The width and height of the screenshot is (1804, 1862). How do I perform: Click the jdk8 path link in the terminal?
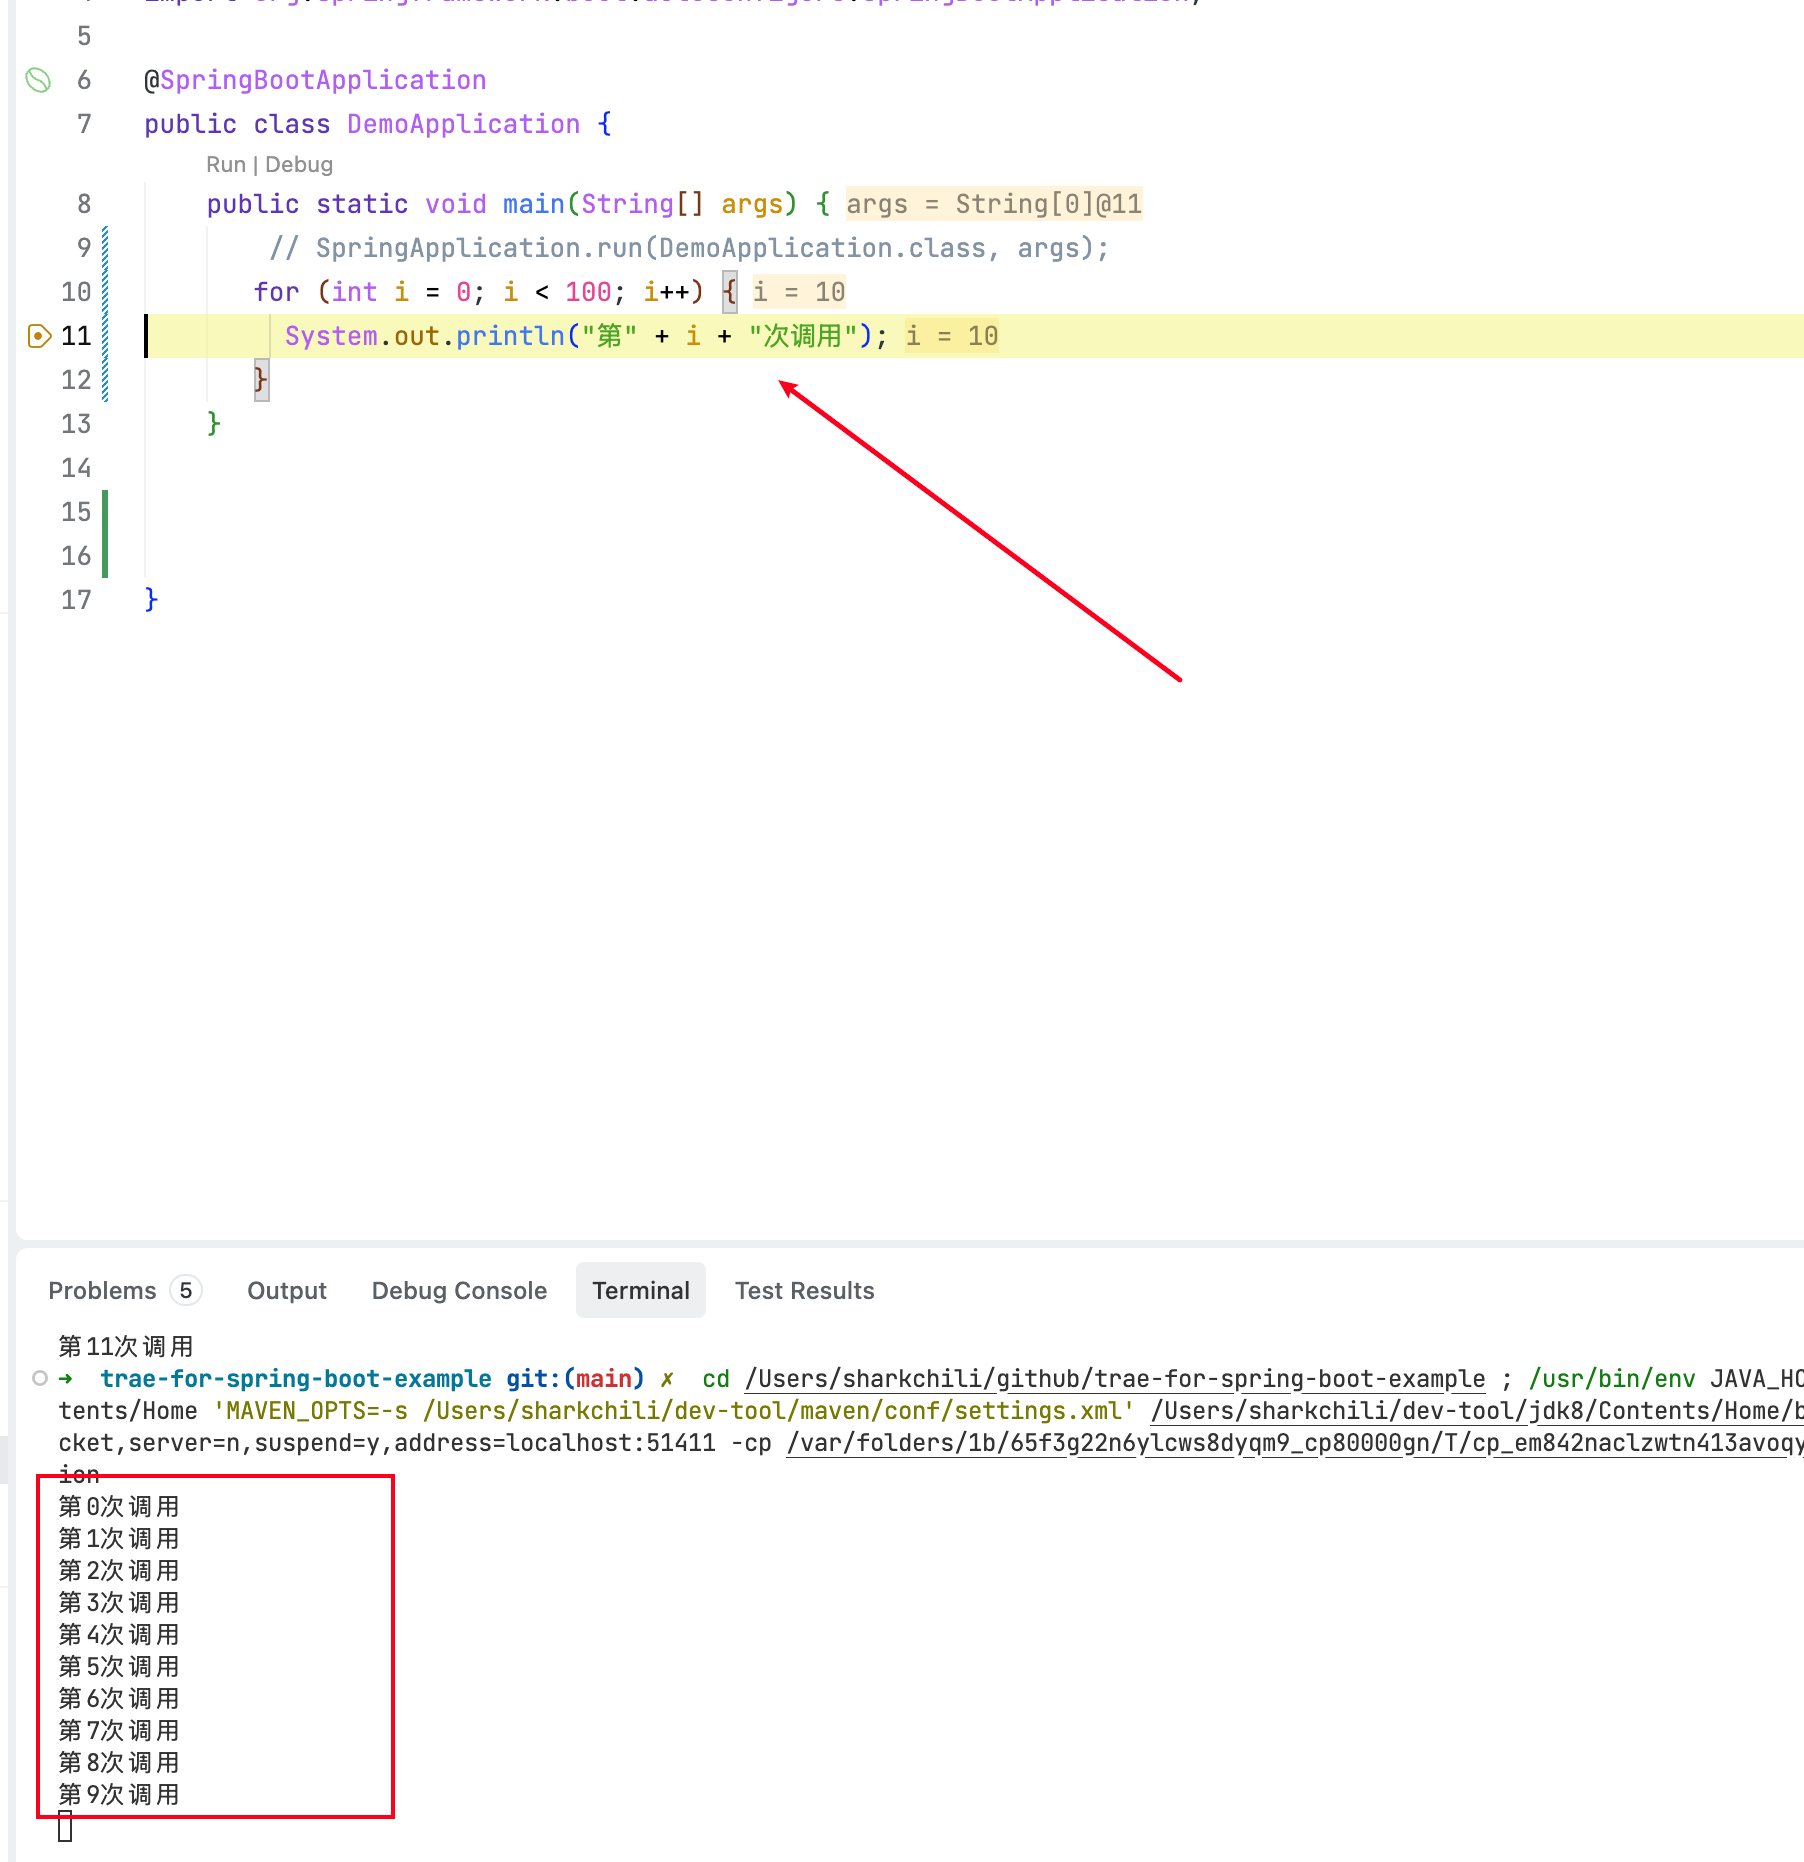(1477, 1410)
